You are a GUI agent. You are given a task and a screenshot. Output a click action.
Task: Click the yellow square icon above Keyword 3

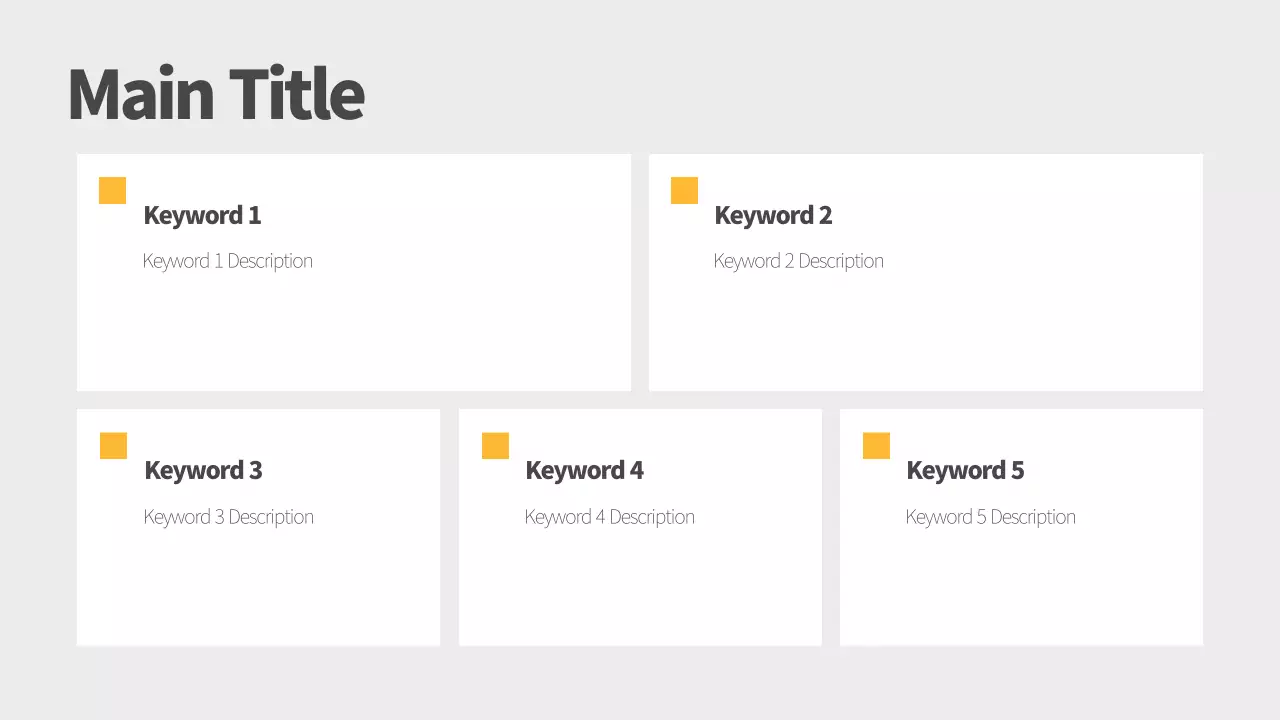(x=113, y=445)
